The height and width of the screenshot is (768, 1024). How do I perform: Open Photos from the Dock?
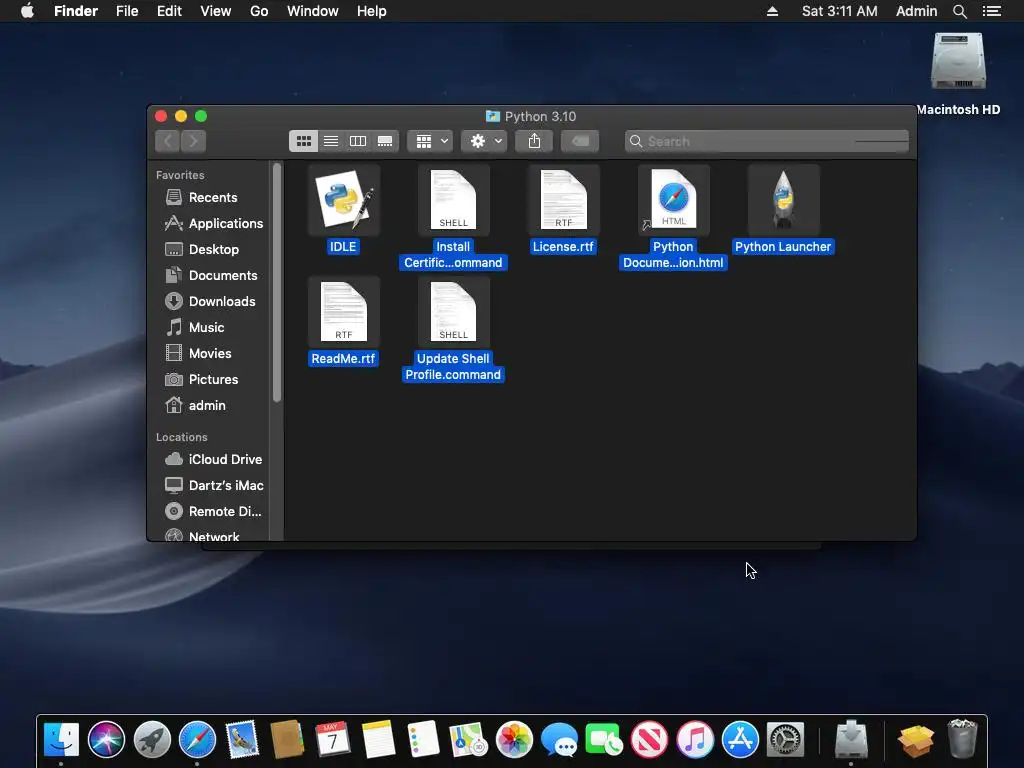click(x=514, y=740)
